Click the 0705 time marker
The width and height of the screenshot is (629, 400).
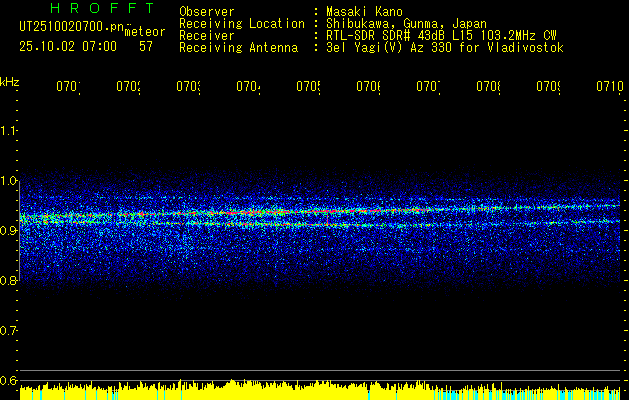coord(308,87)
